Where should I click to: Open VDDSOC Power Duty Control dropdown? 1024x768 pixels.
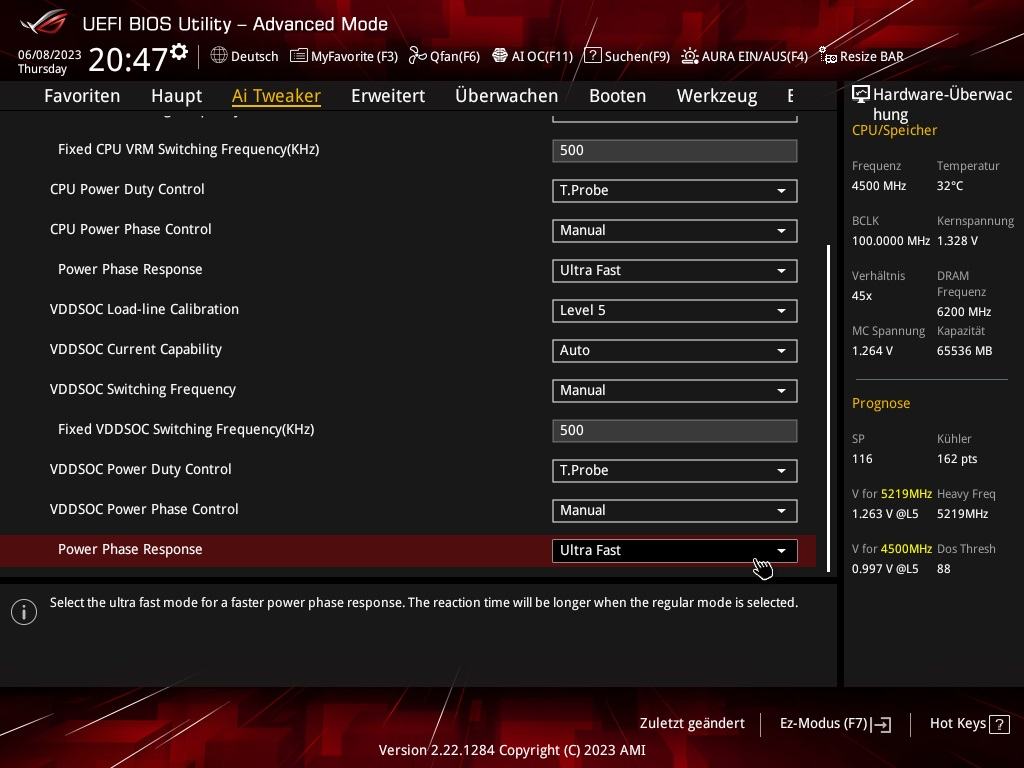tap(675, 471)
